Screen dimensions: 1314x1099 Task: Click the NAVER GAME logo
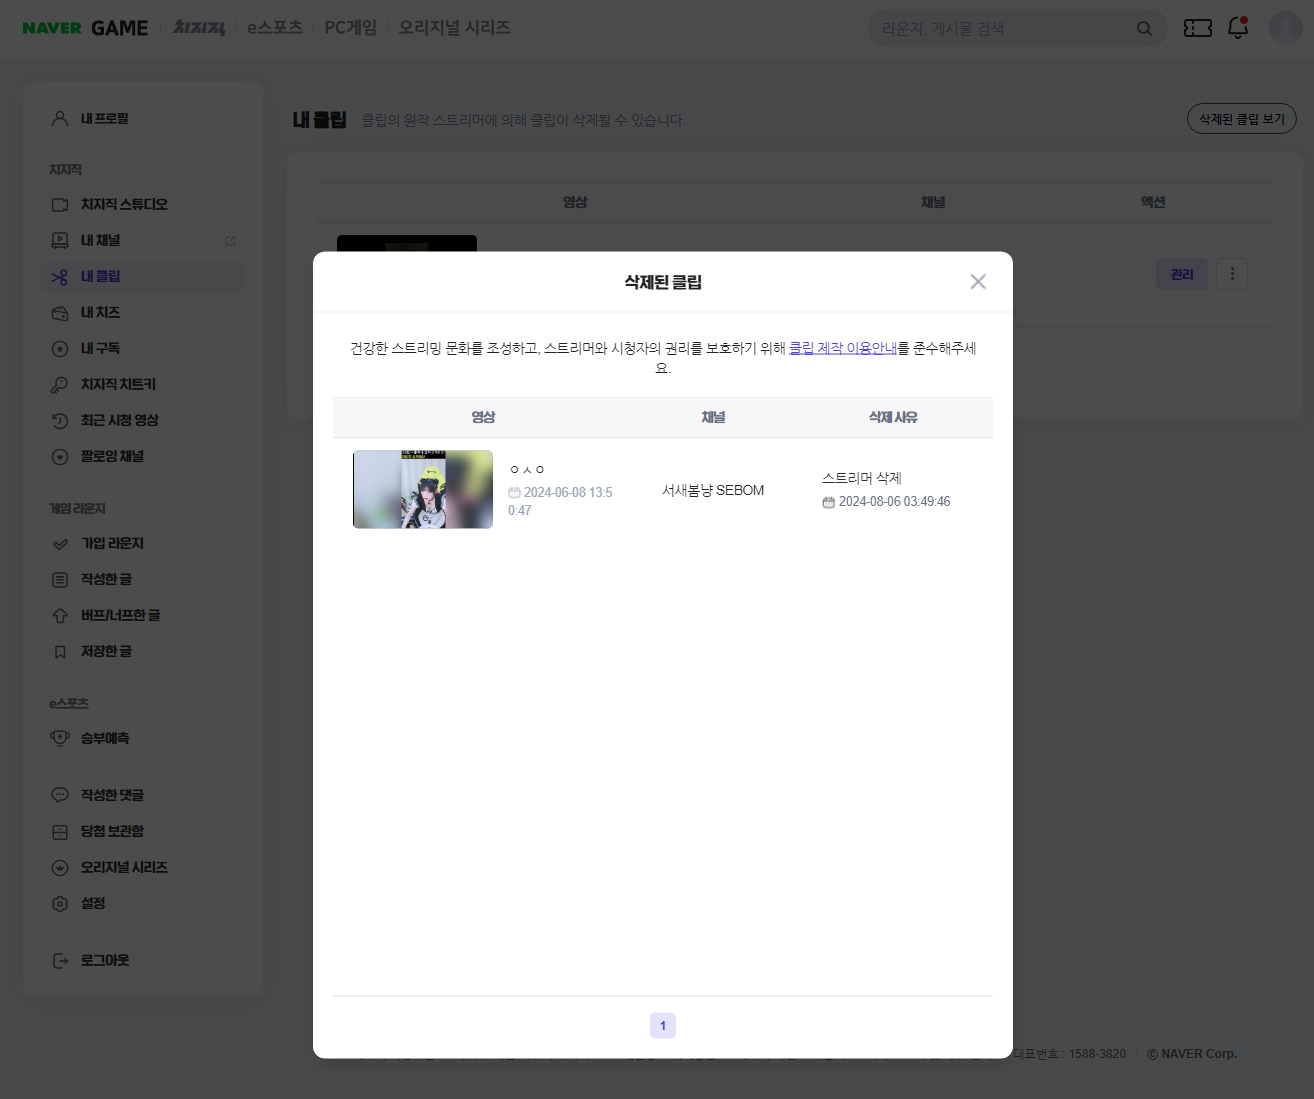point(85,28)
